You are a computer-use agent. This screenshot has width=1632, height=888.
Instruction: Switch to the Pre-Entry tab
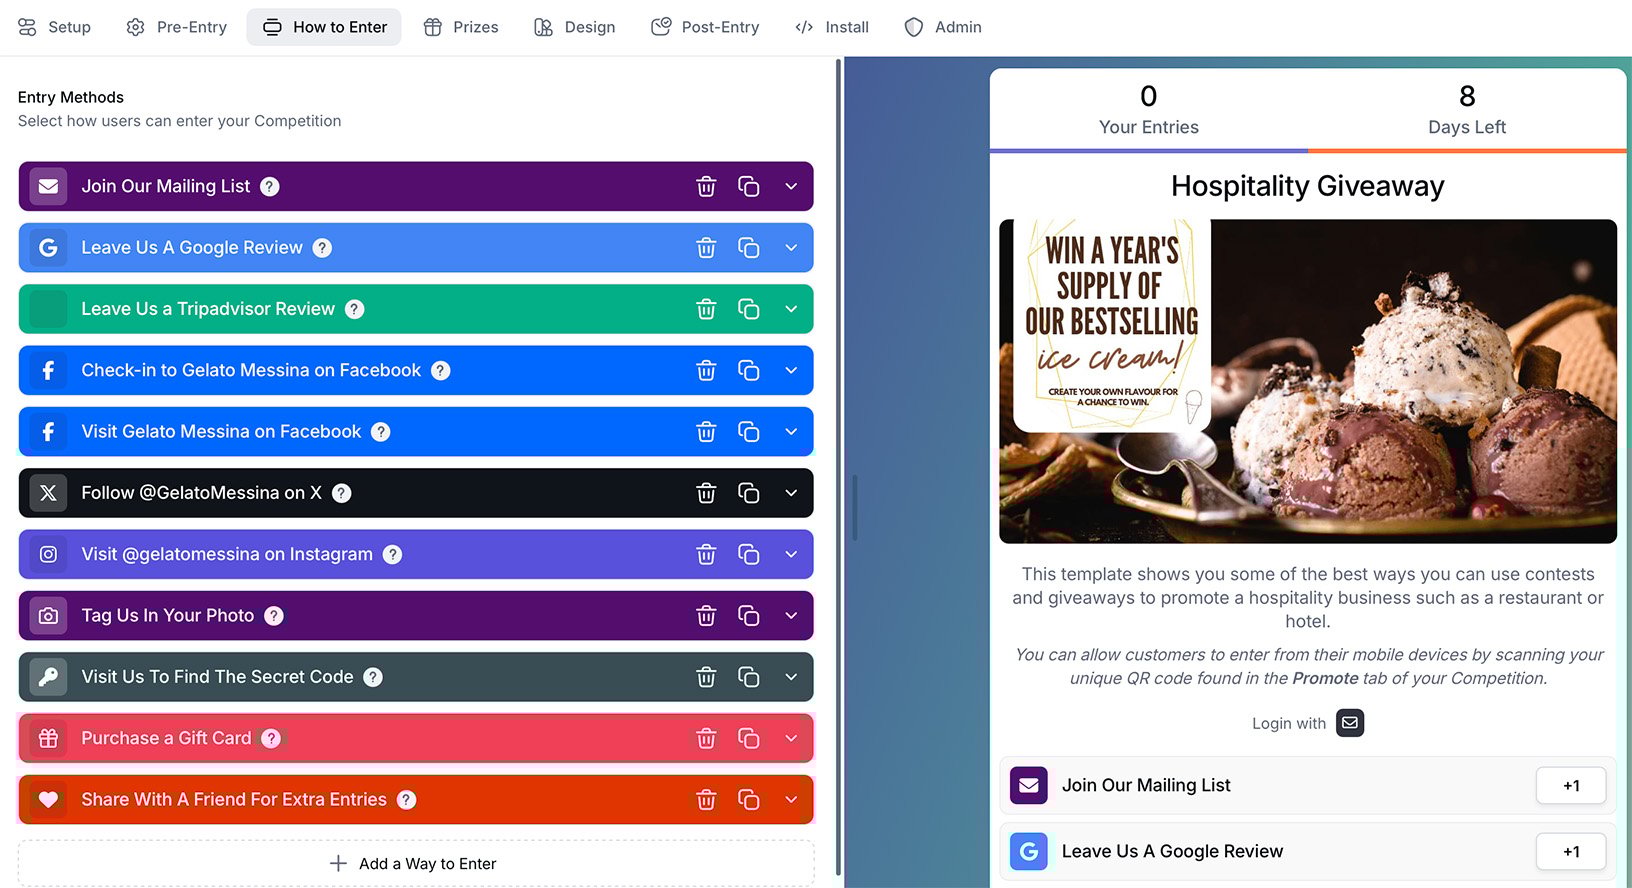[177, 27]
